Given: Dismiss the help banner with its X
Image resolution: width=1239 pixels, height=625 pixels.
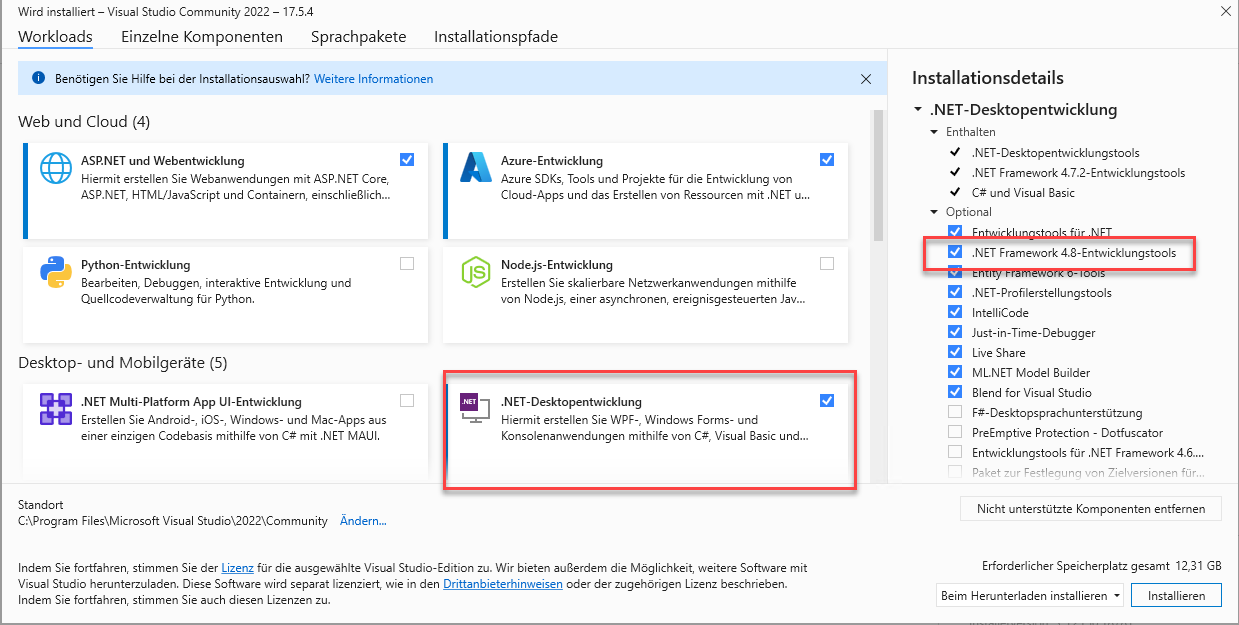Looking at the screenshot, I should pyautogui.click(x=866, y=78).
